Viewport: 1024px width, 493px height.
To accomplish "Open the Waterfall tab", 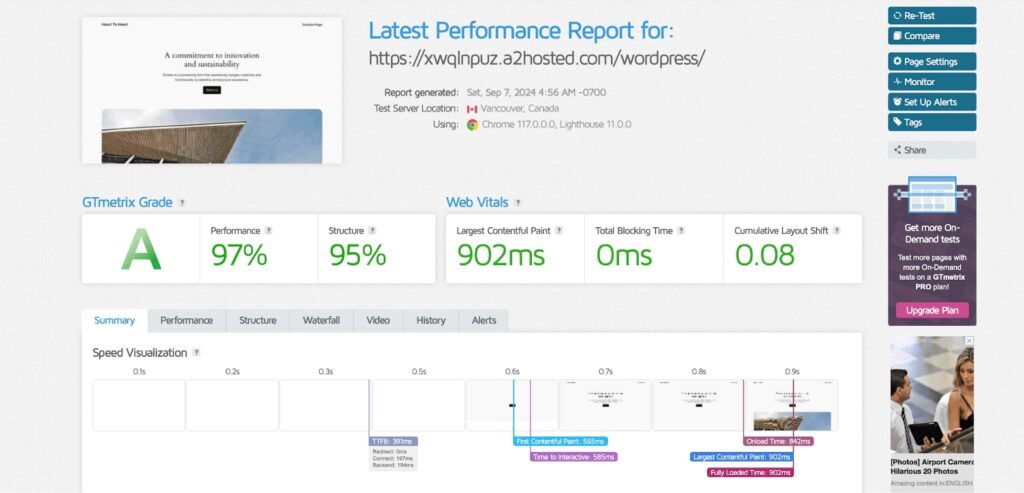I will pos(321,321).
